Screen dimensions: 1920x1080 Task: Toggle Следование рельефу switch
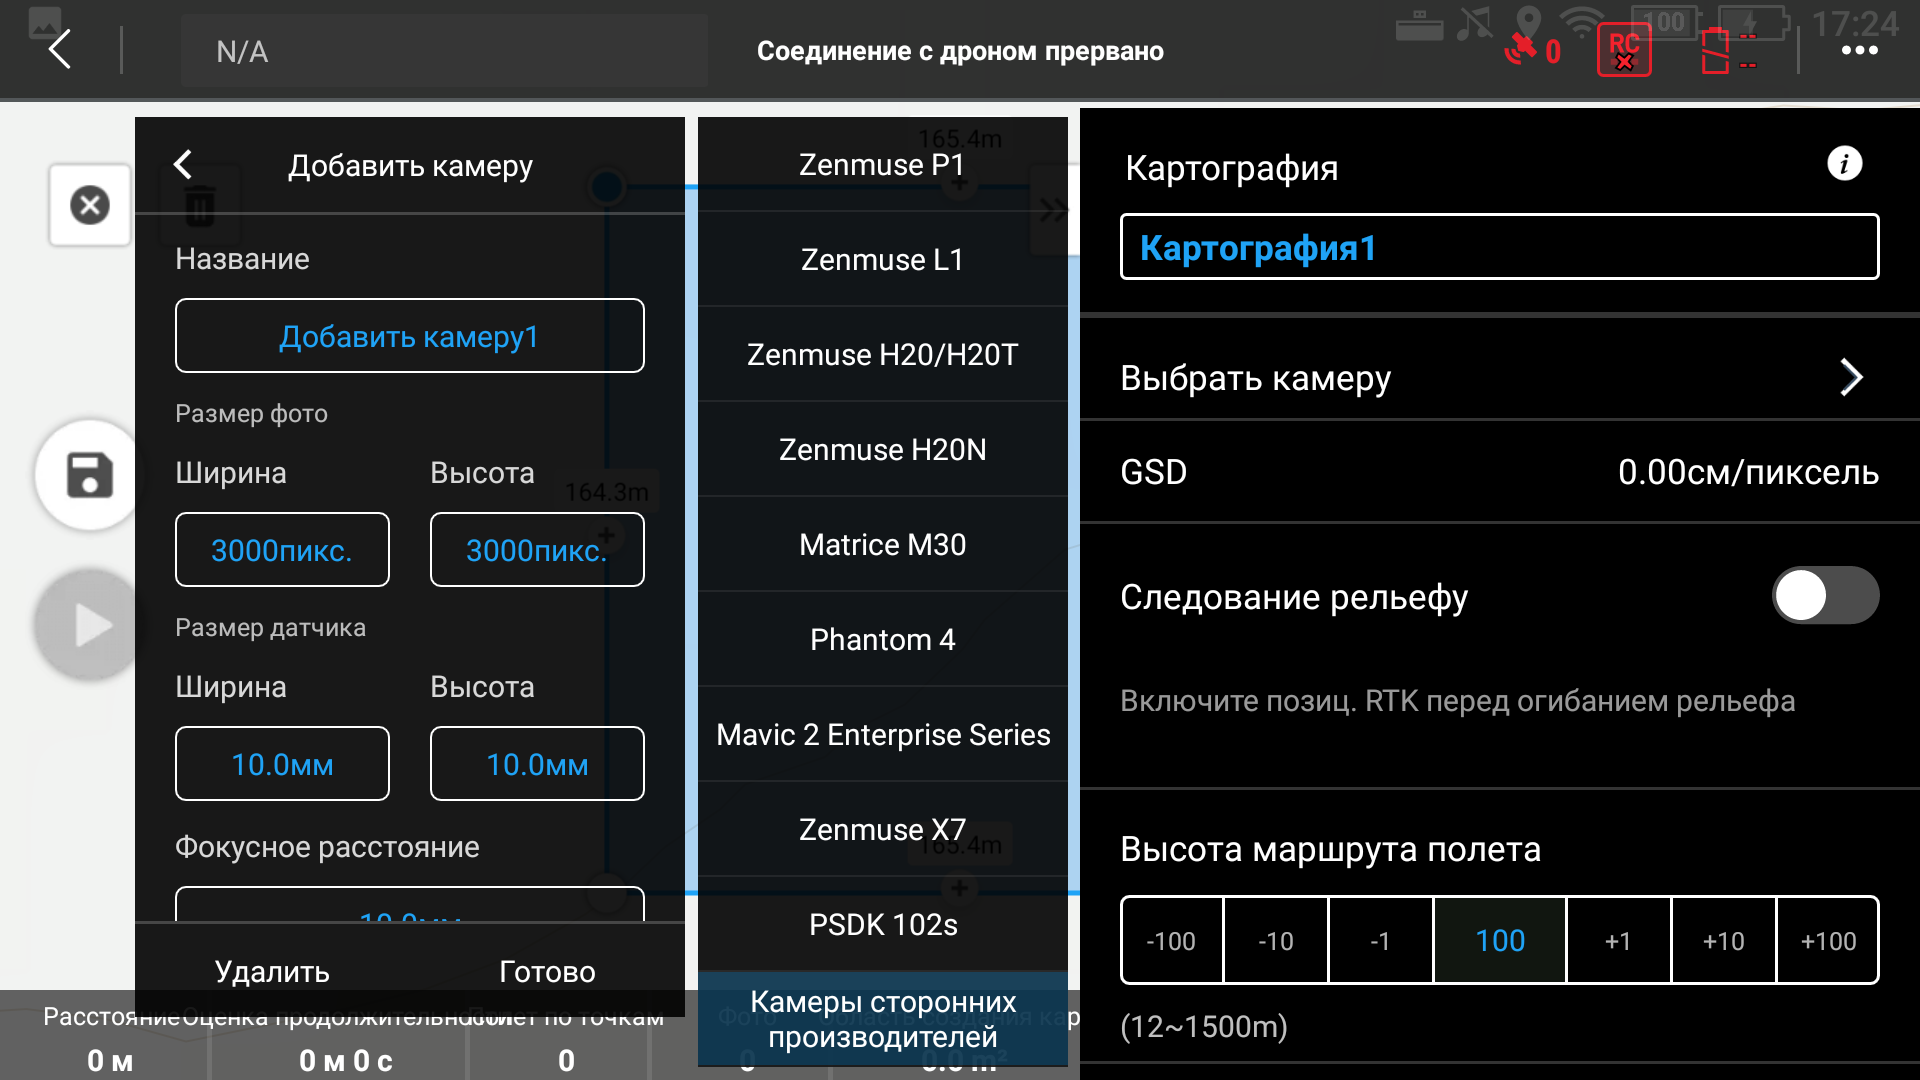1825,596
